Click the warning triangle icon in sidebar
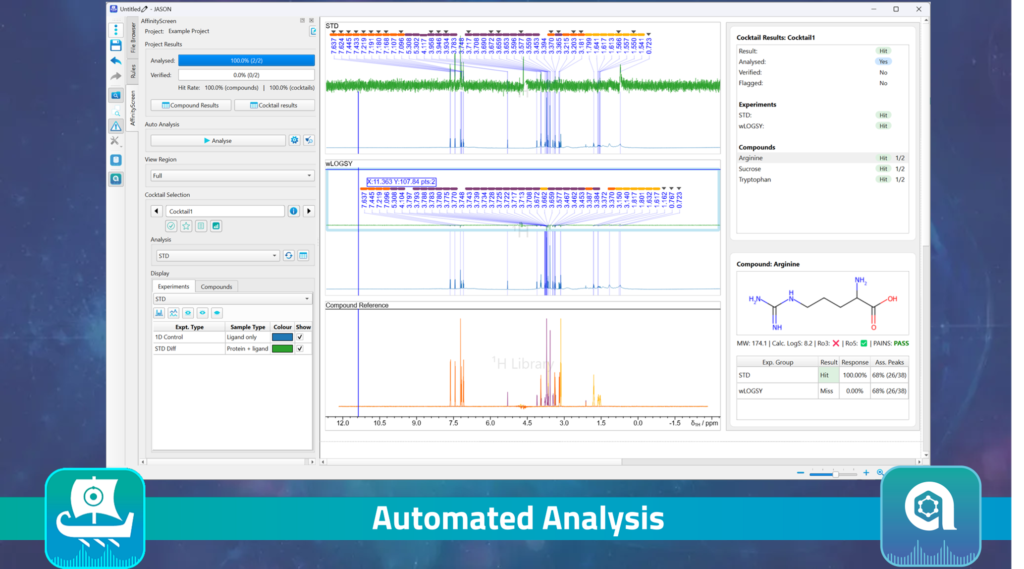 pos(116,126)
